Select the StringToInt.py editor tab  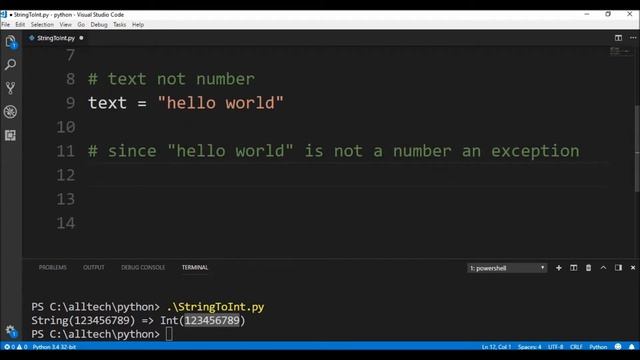pyautogui.click(x=56, y=38)
